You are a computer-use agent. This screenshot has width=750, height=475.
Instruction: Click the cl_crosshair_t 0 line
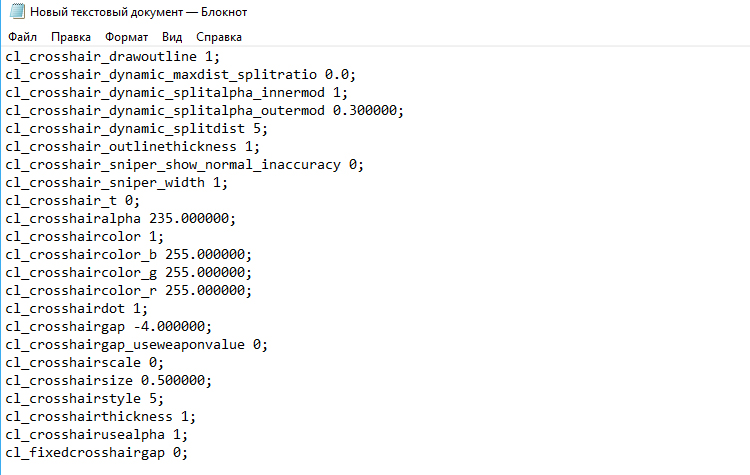coord(73,200)
